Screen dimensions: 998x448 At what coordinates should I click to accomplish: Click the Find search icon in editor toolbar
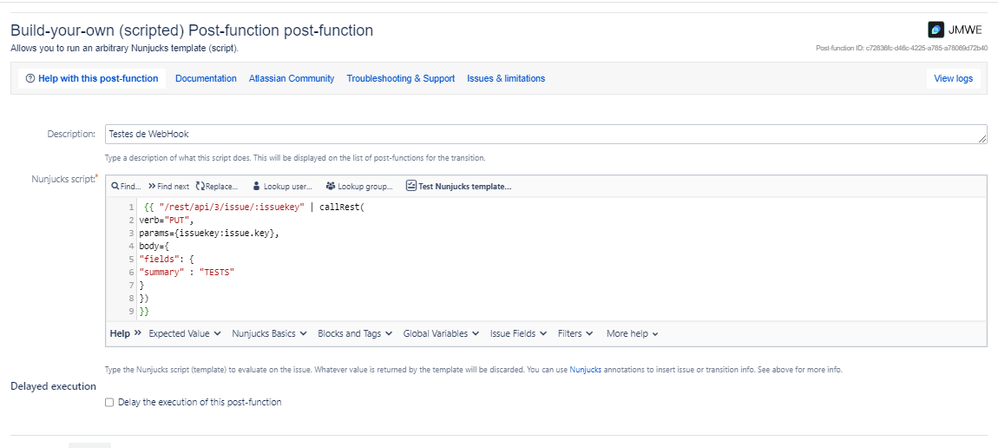coord(115,186)
